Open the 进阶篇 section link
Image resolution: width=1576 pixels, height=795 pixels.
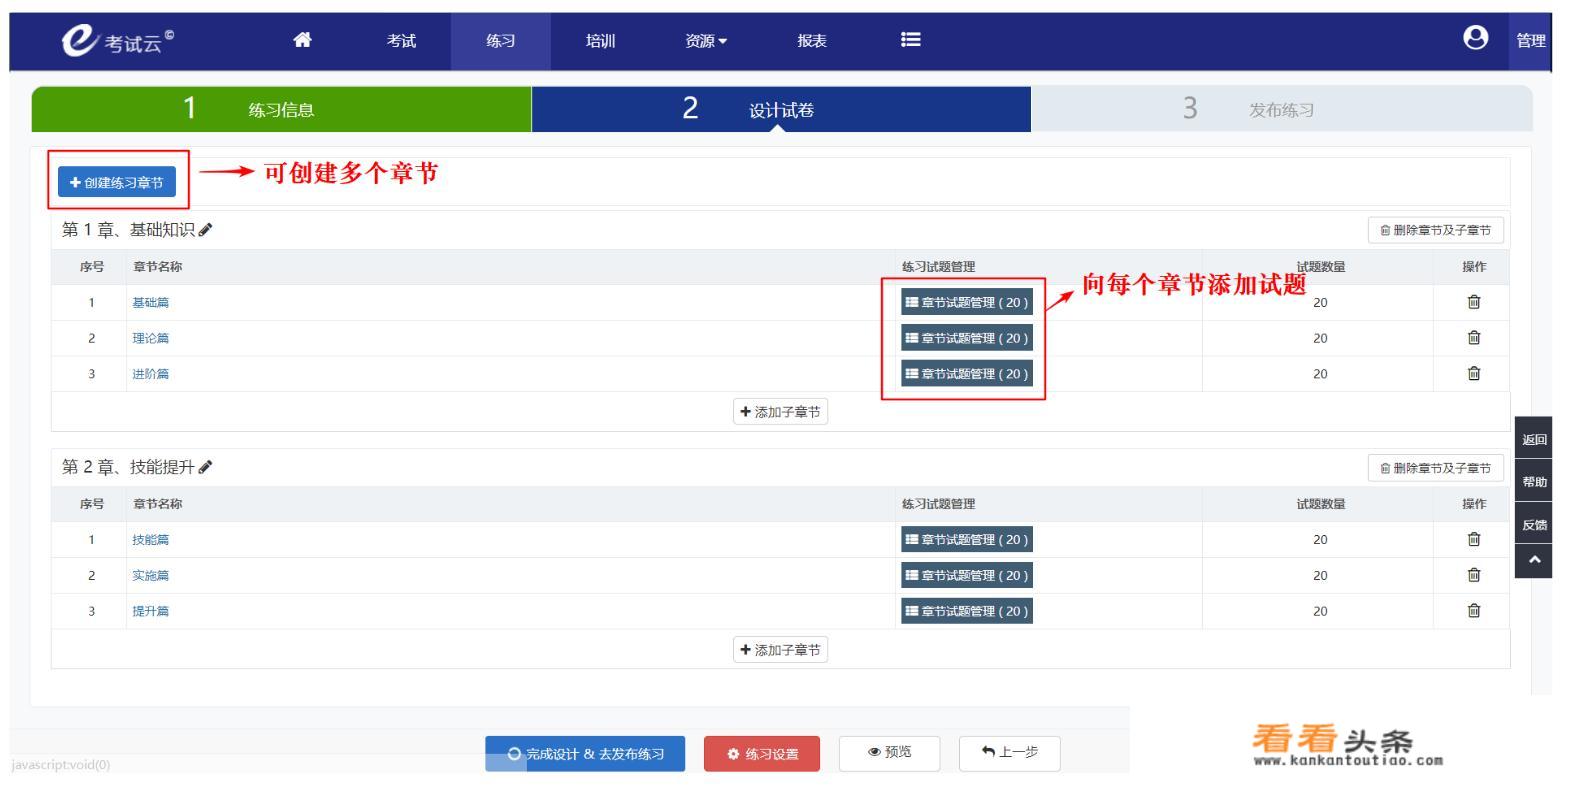pos(151,374)
